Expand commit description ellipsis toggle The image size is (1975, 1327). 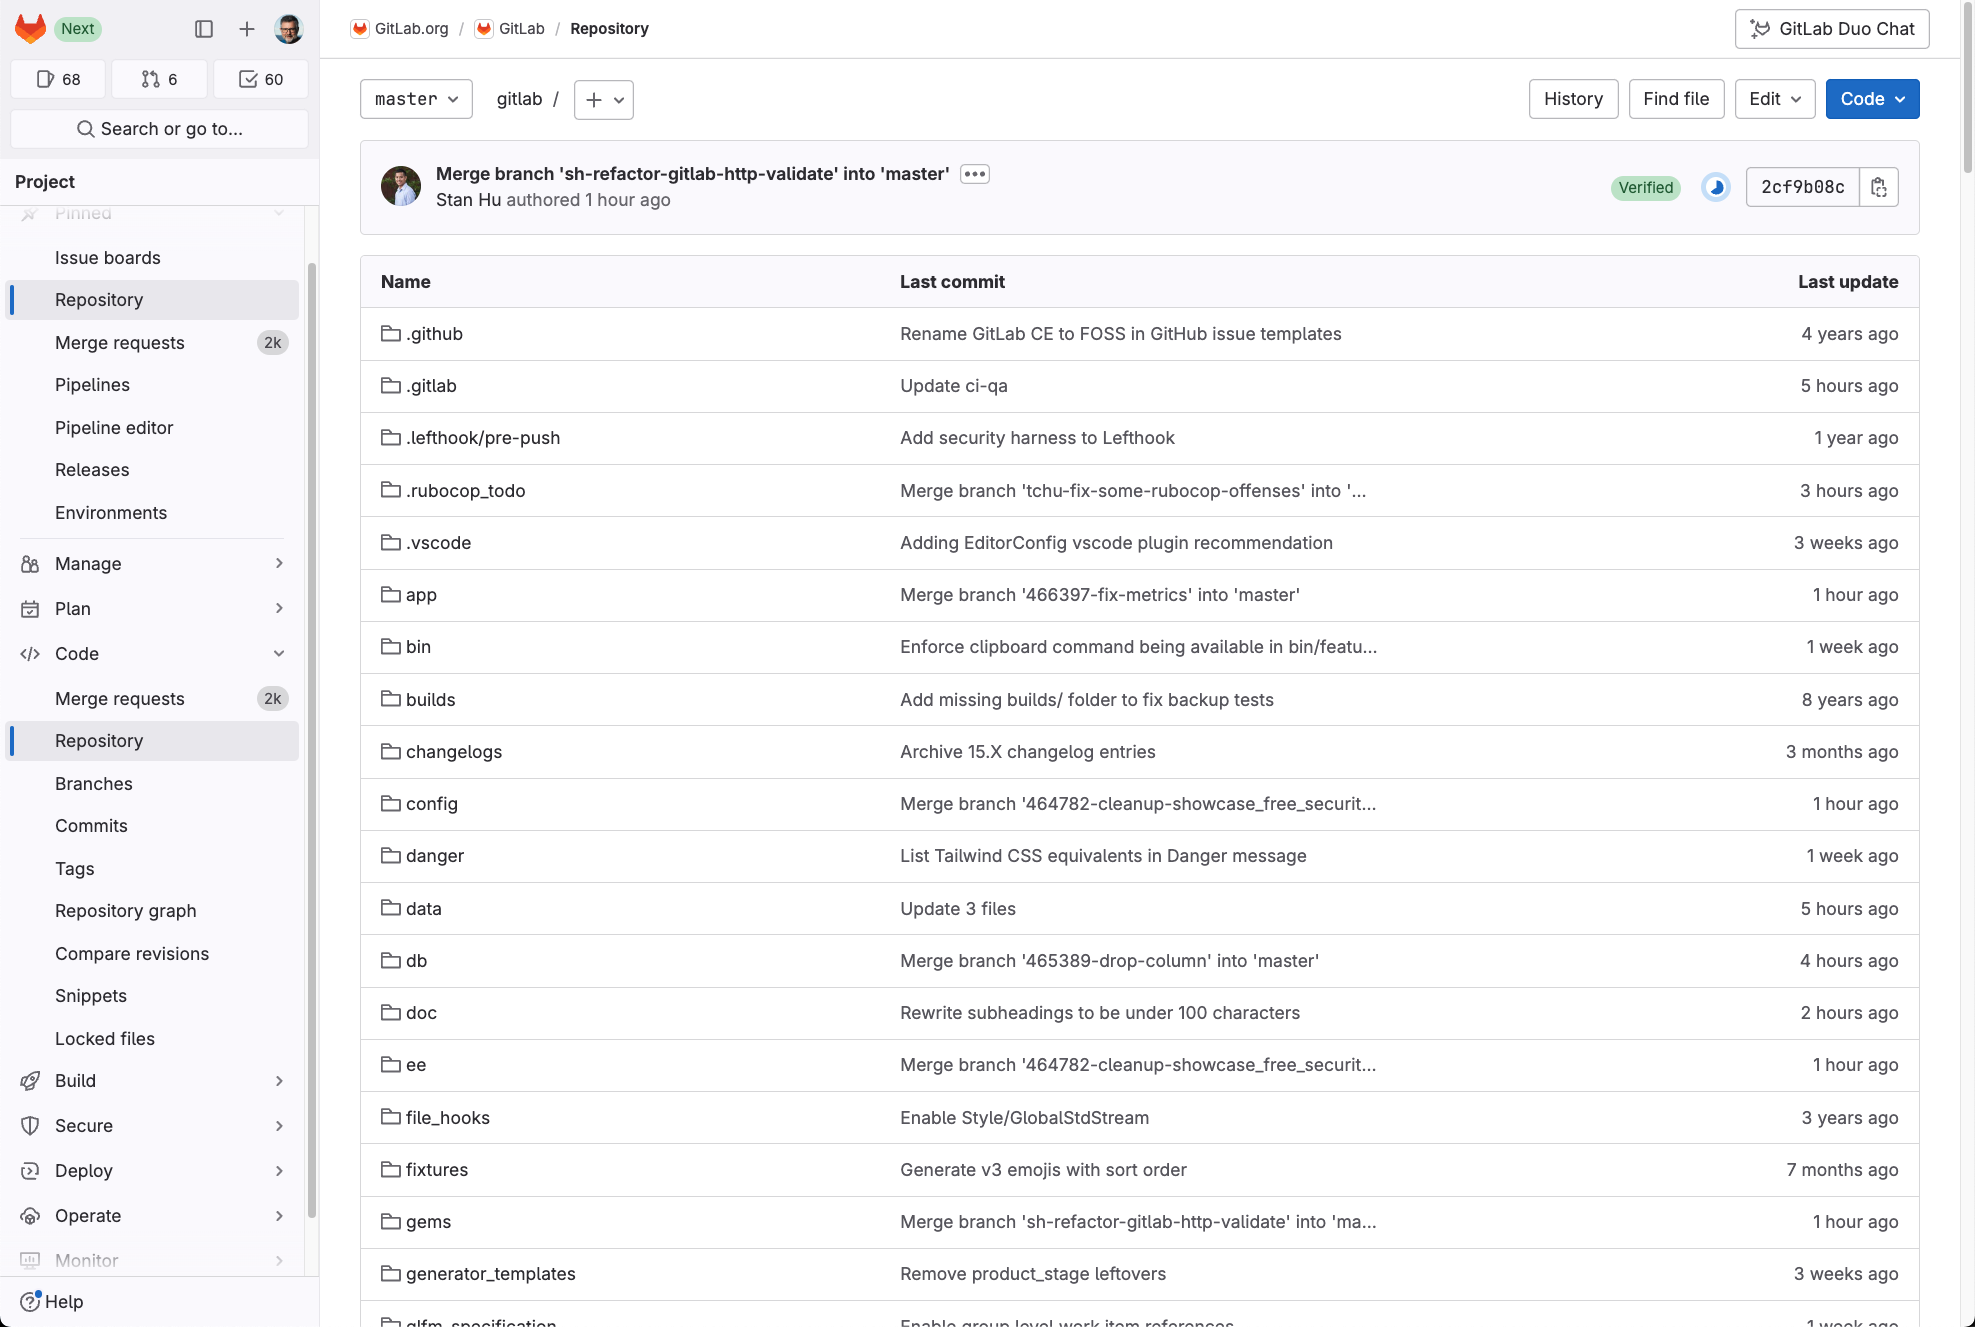coord(975,174)
